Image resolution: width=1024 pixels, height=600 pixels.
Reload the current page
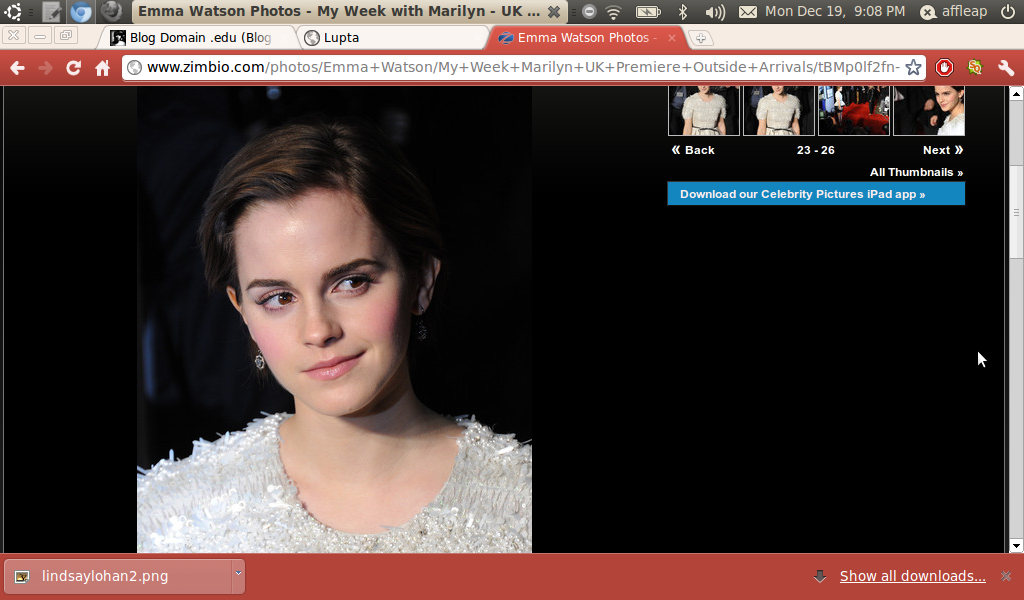click(73, 68)
